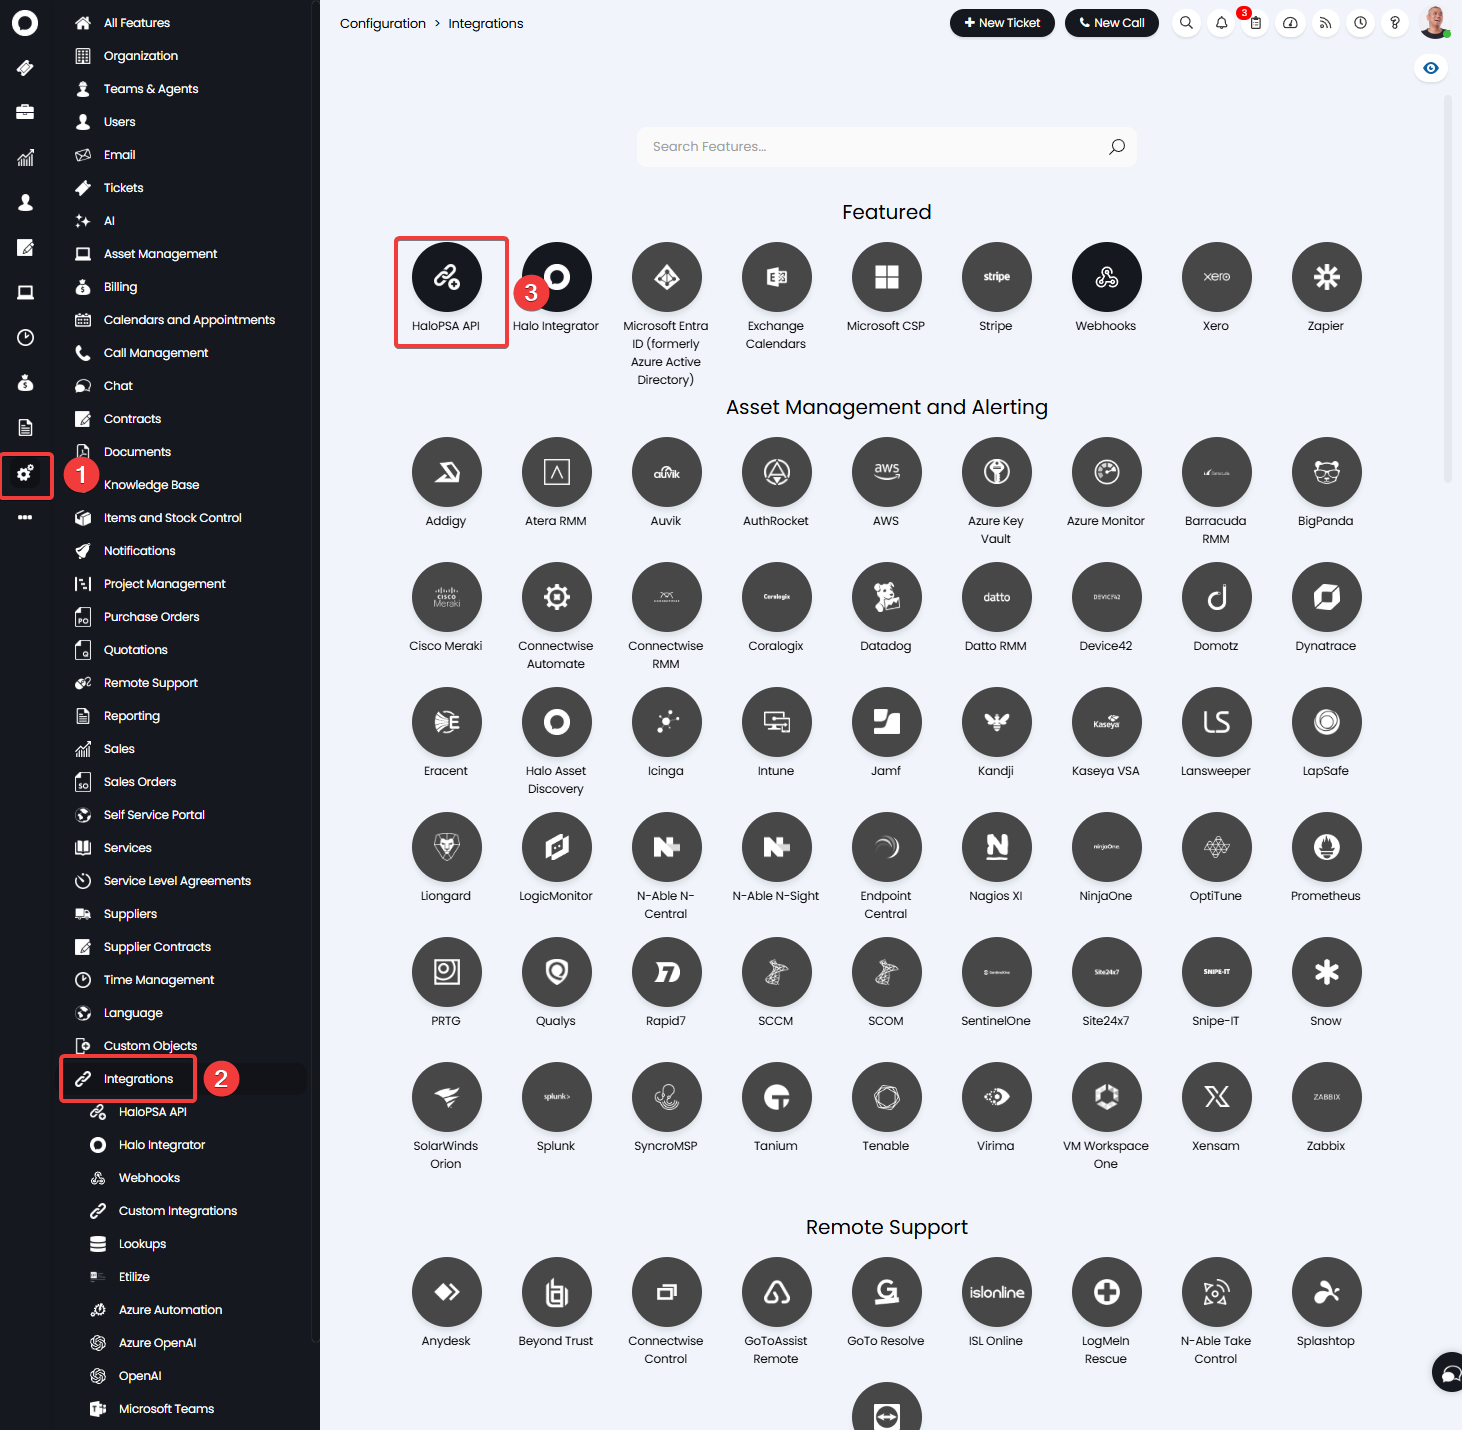Choose the Microsoft CSP integration
The image size is (1462, 1430).
887,277
